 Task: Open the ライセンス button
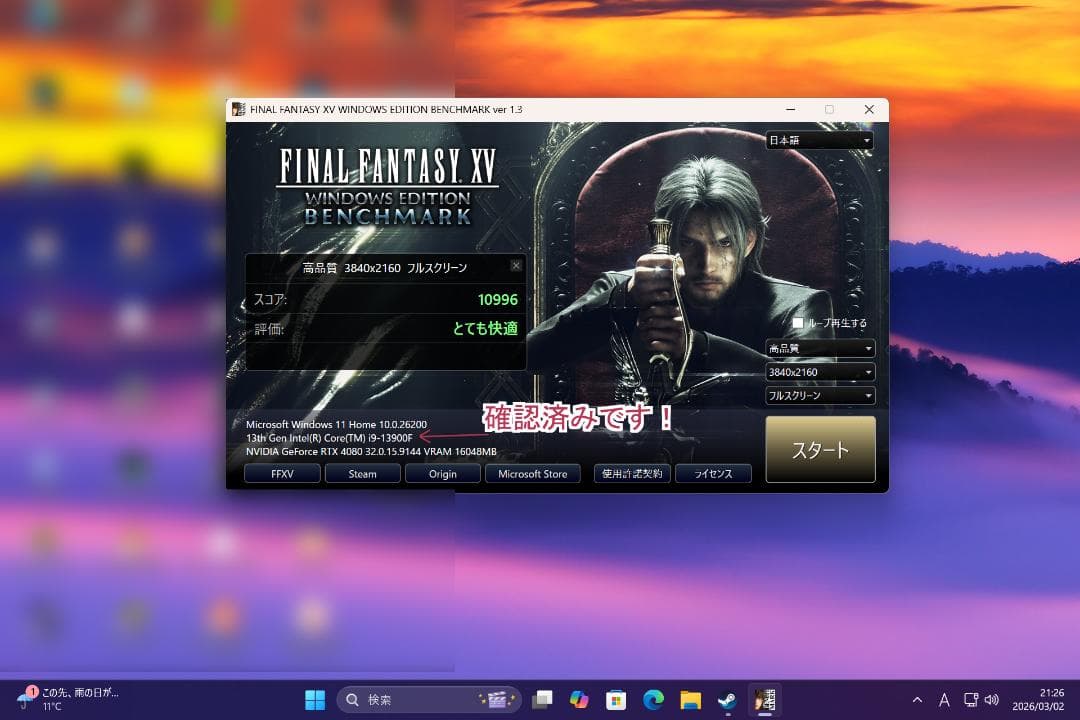(713, 474)
